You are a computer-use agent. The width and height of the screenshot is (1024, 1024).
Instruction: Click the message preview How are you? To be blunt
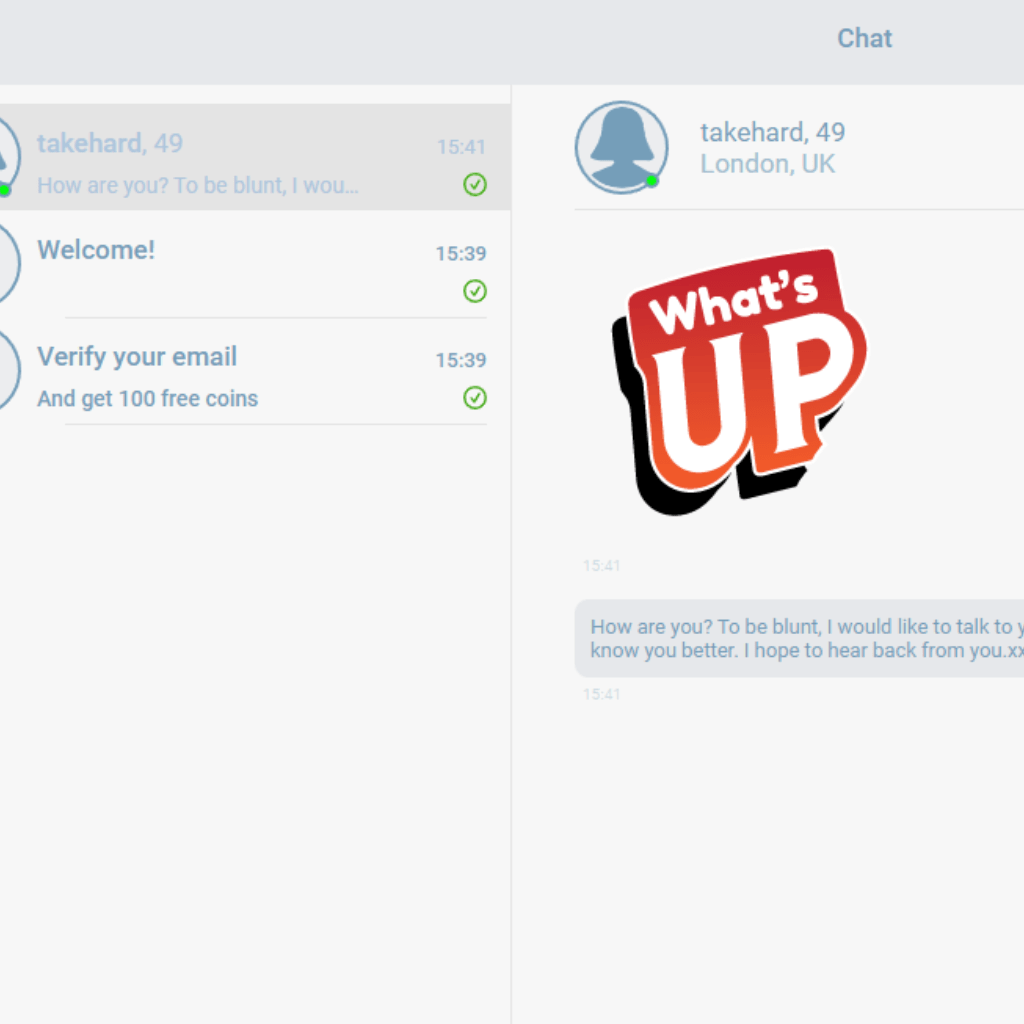(x=198, y=185)
